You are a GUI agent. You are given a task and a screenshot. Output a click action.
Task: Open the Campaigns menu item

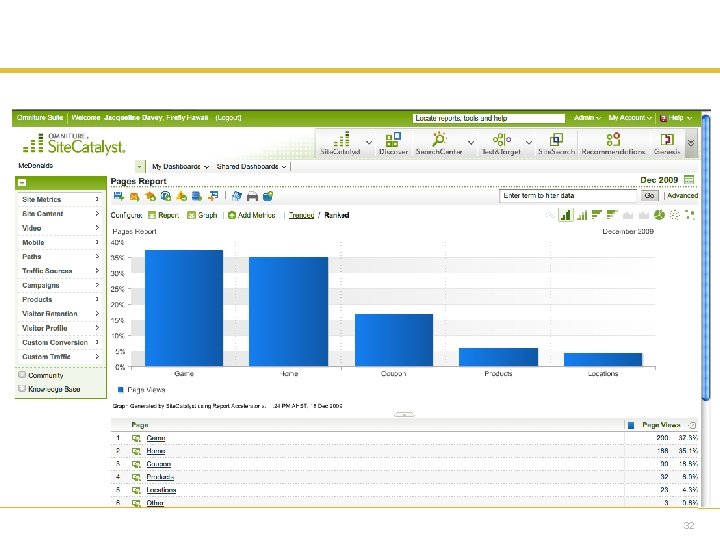61,285
